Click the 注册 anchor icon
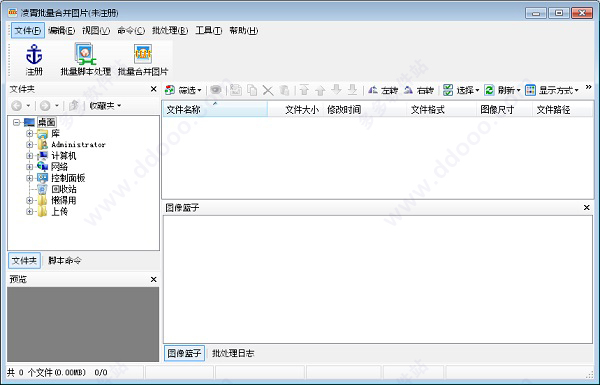The image size is (600, 385). pos(34,54)
